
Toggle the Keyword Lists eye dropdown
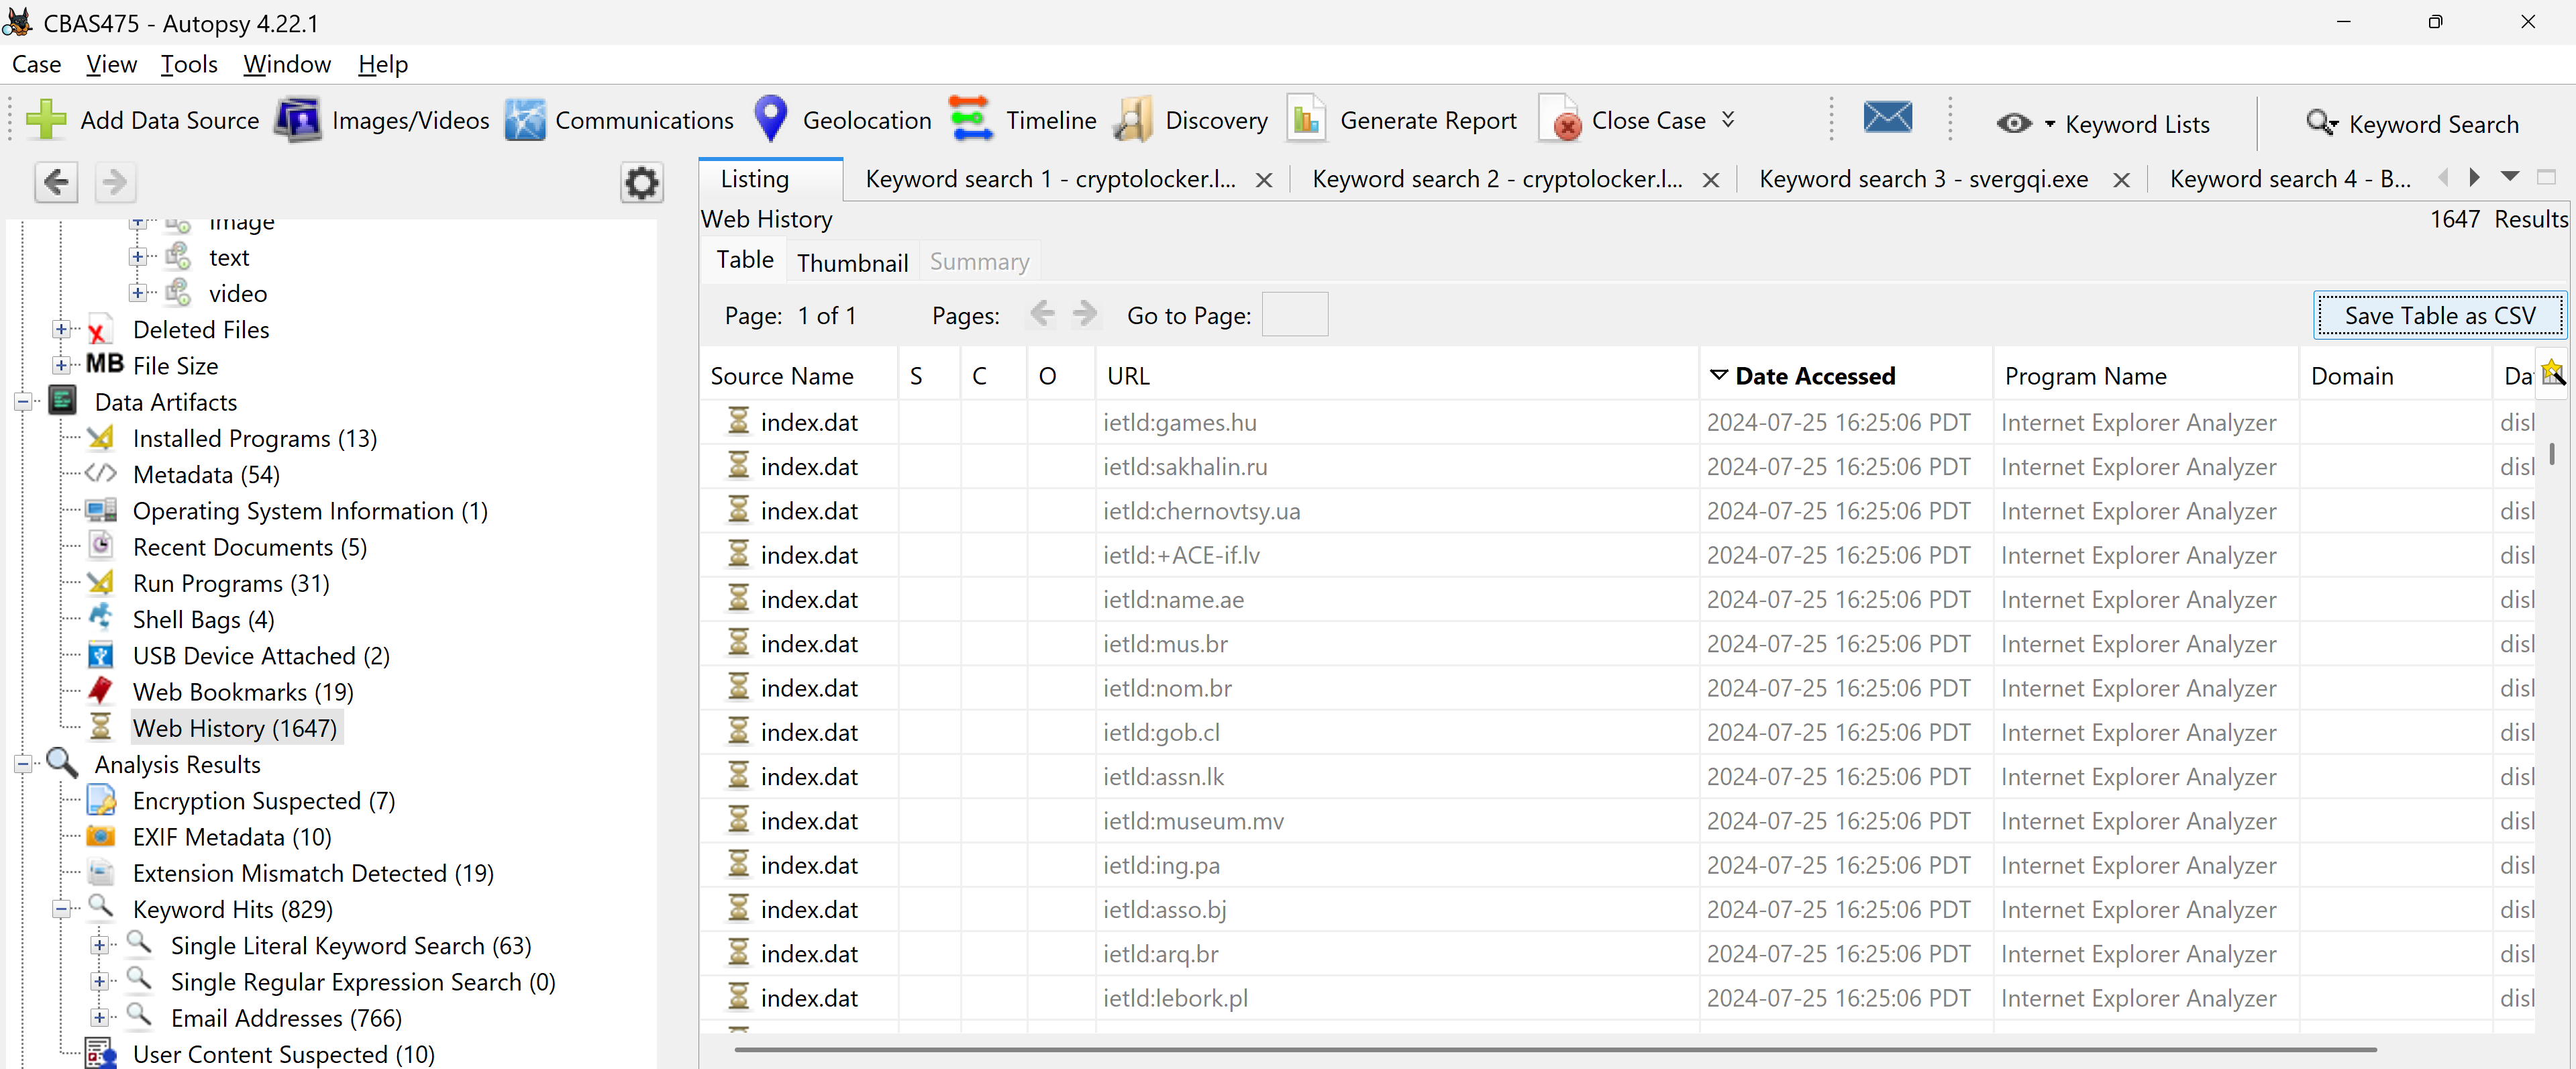pyautogui.click(x=2024, y=123)
